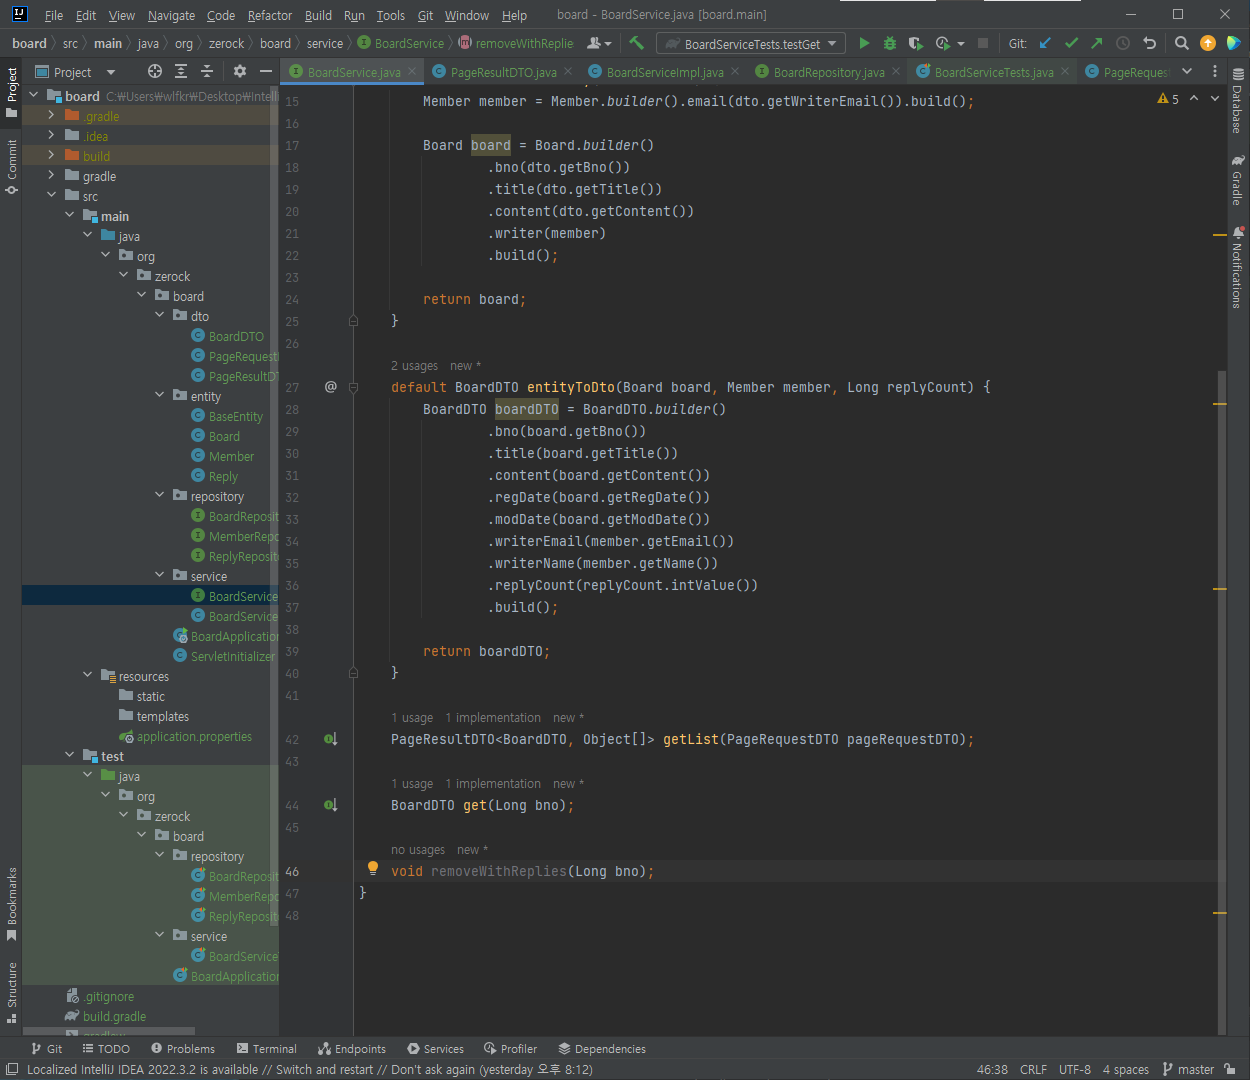Update project with the blue Git arrow
Viewport: 1250px width, 1080px height.
tap(1045, 43)
